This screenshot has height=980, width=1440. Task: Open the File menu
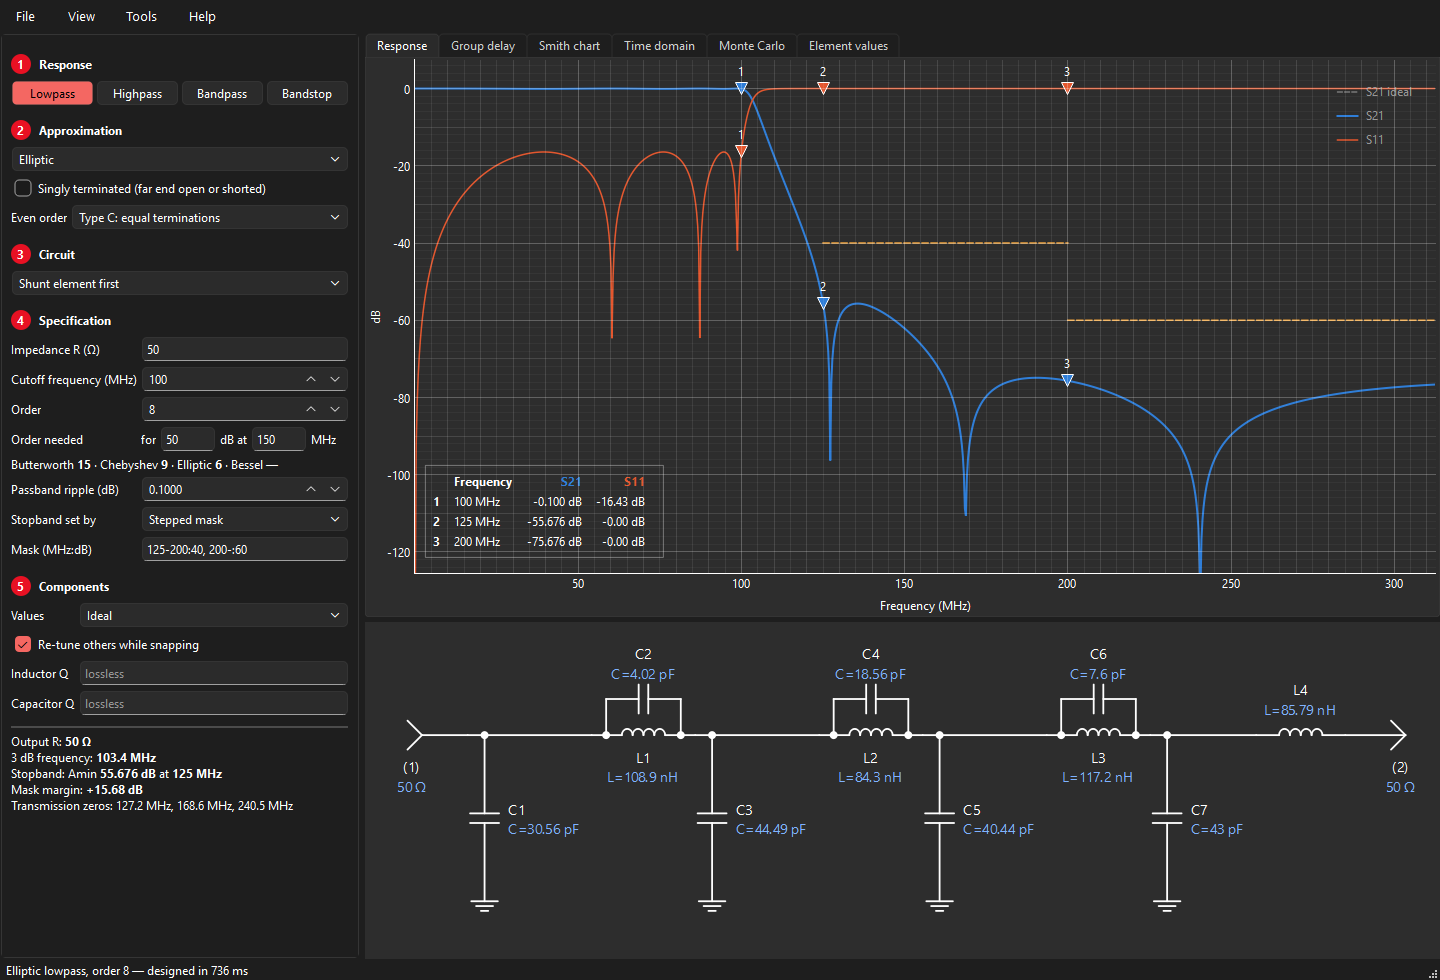[26, 16]
